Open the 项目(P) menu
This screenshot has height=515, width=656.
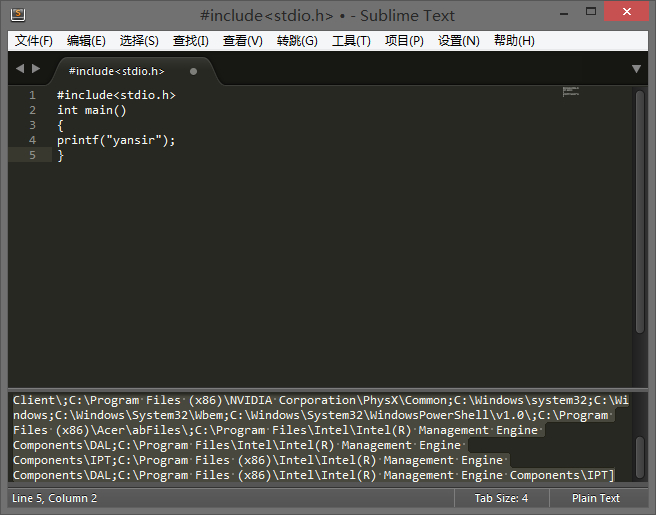404,41
